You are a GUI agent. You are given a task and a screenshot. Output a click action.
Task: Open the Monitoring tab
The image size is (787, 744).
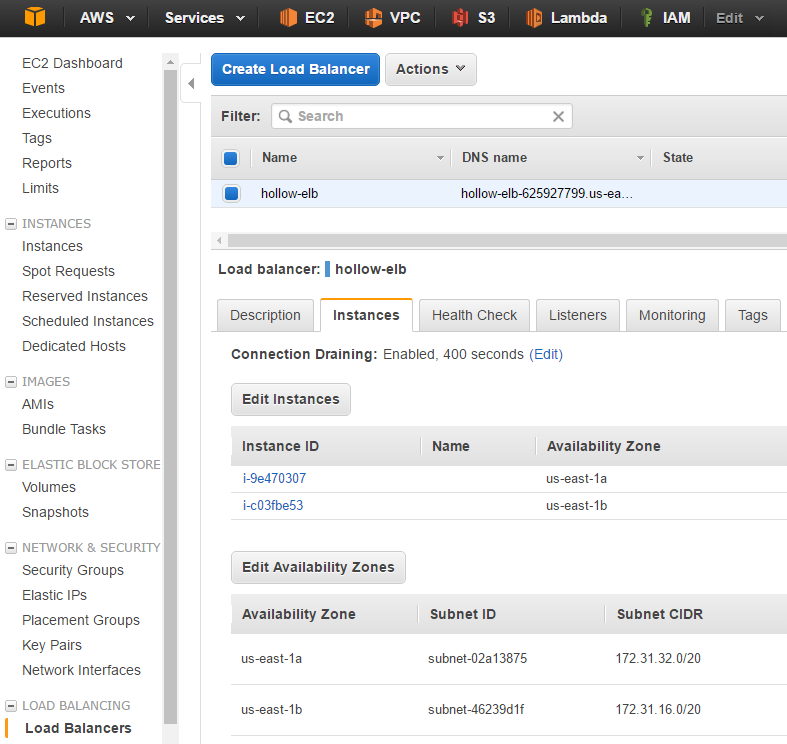pyautogui.click(x=672, y=315)
